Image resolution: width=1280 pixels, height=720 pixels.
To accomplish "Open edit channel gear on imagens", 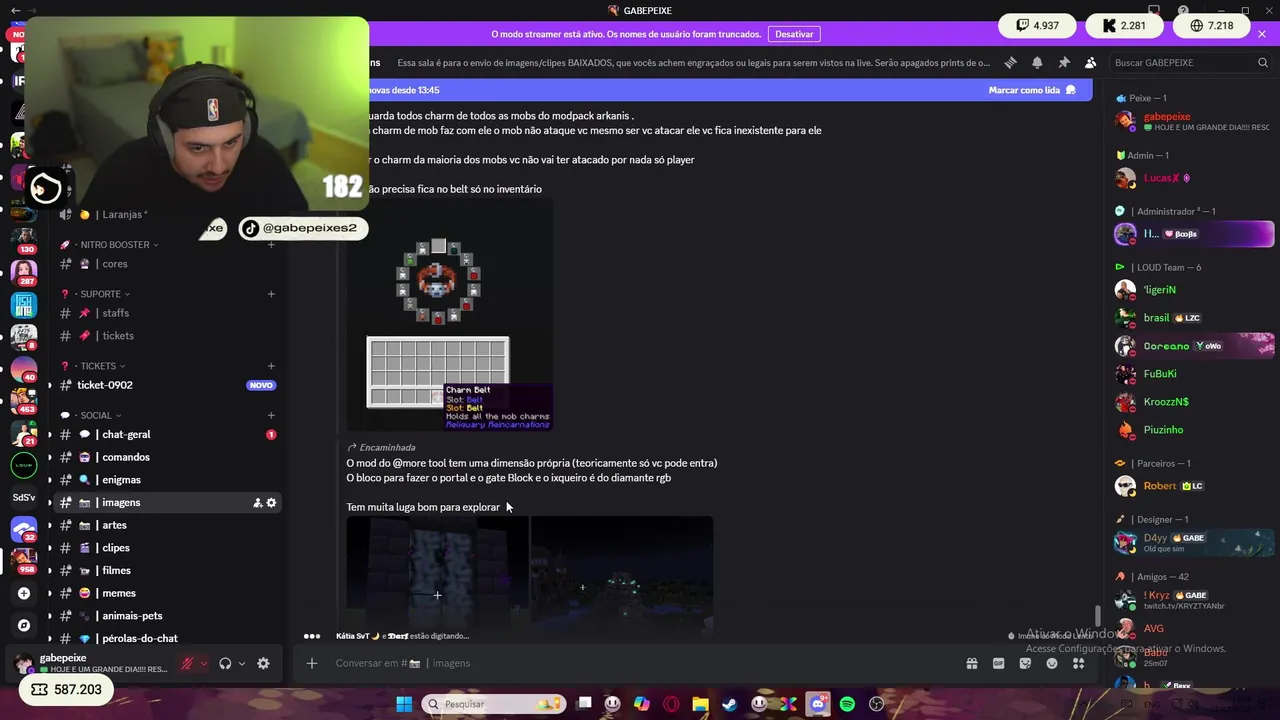I will [271, 503].
